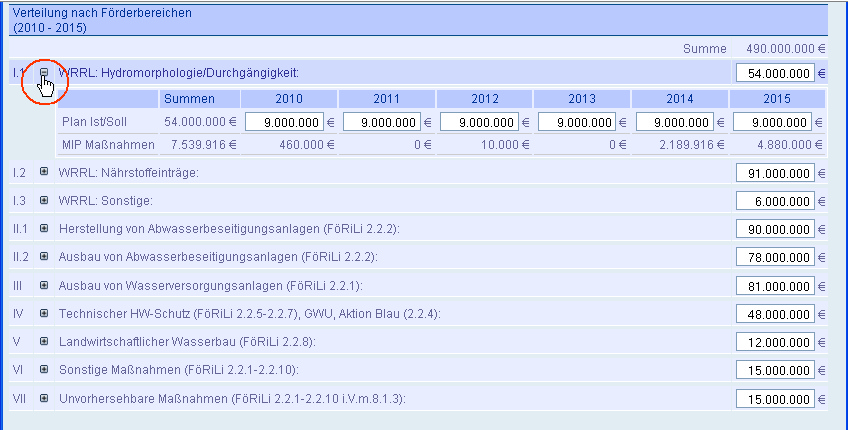Viewport: 848px width, 430px height.
Task: Expand VI Sonstige Maßnahmen row
Action: (44, 369)
